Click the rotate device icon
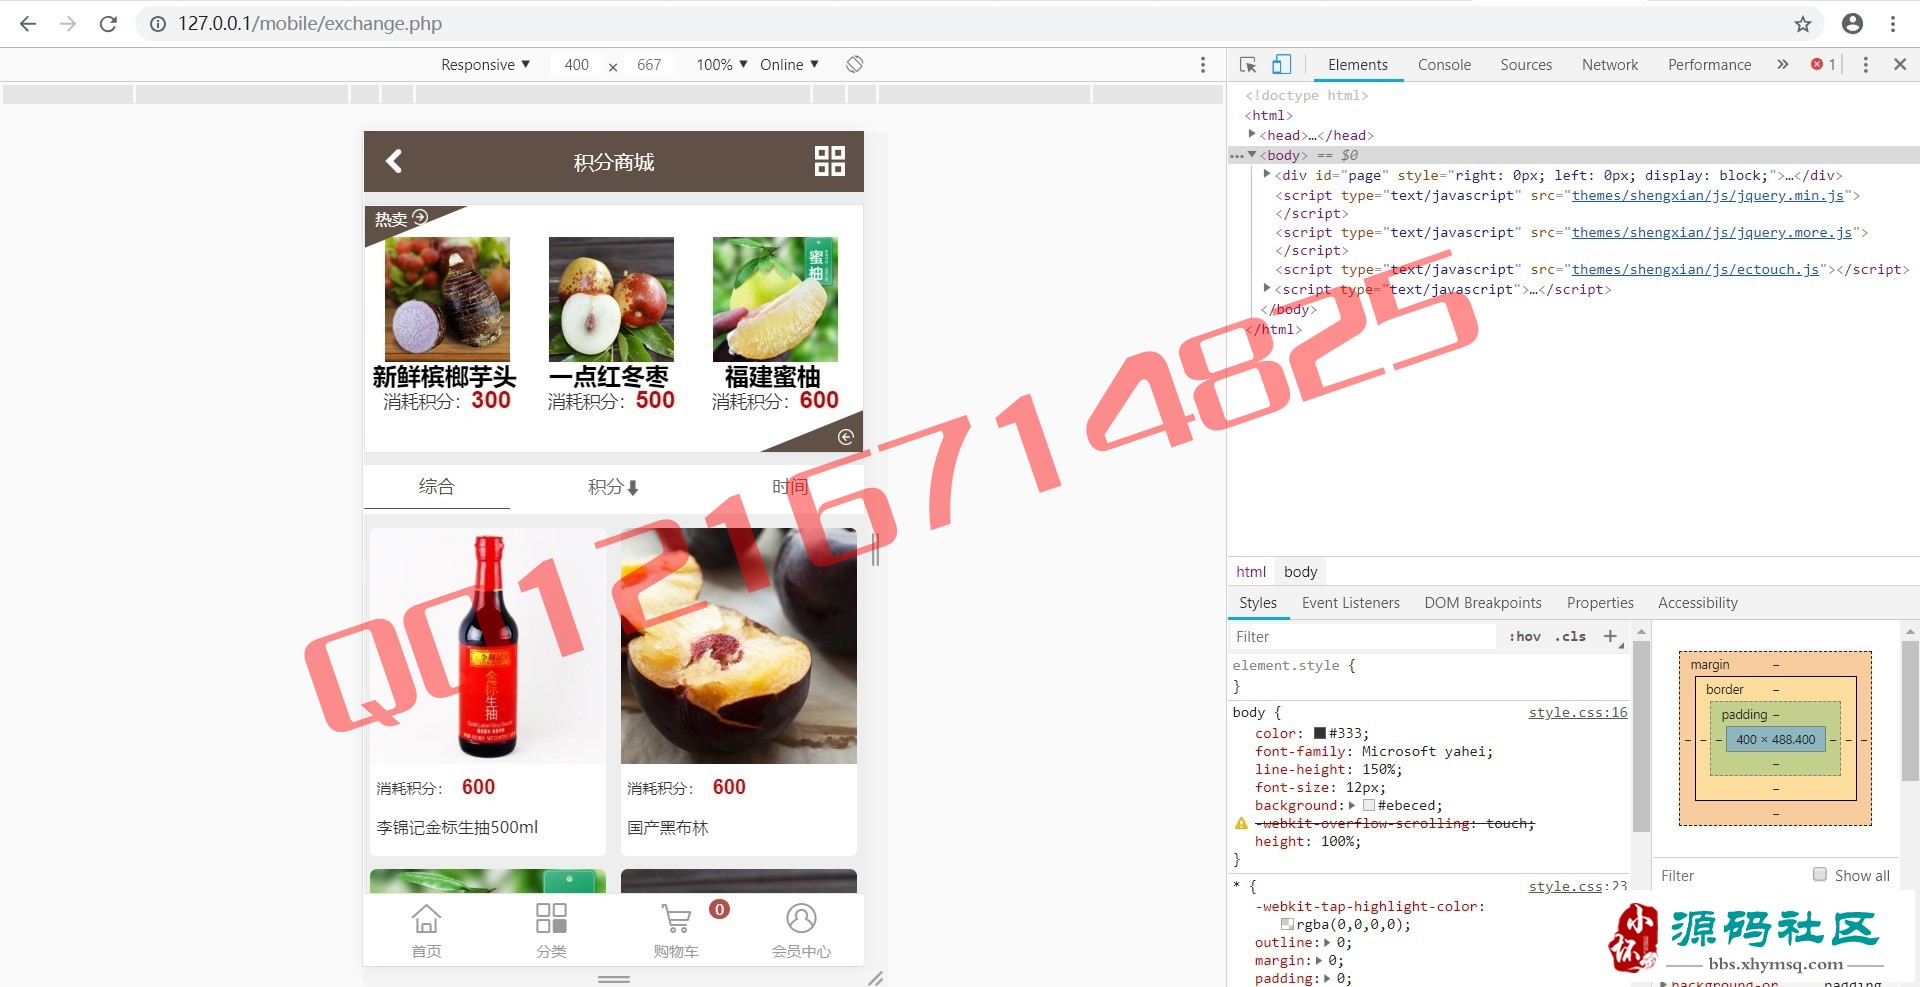1920x987 pixels. click(854, 64)
